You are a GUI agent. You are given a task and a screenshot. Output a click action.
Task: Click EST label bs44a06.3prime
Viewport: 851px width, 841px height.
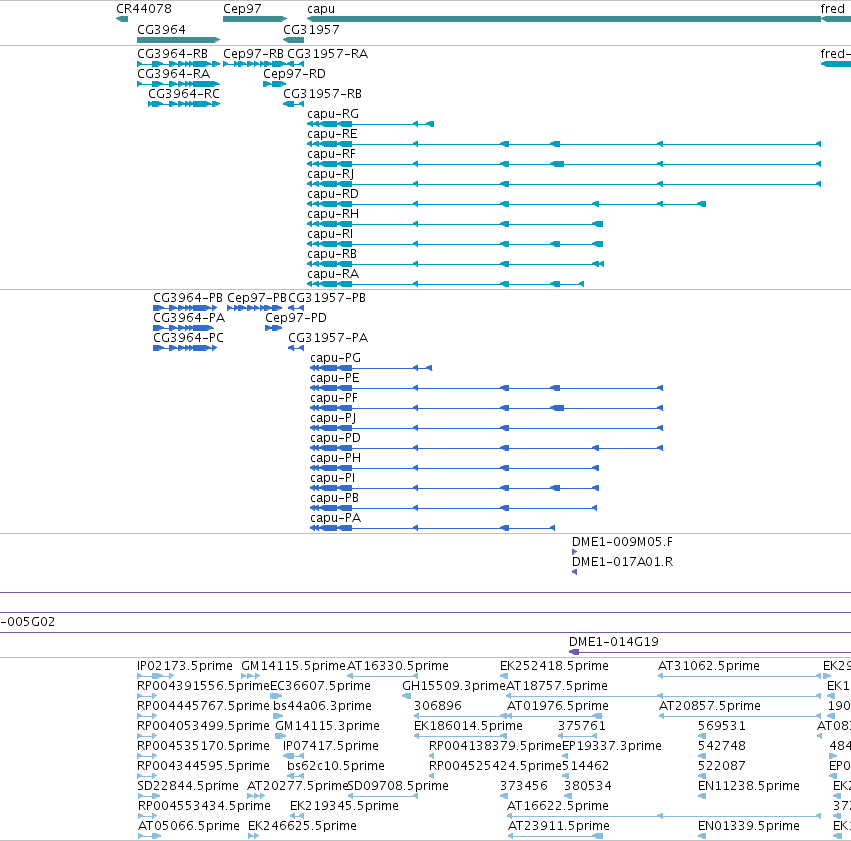click(x=322, y=706)
